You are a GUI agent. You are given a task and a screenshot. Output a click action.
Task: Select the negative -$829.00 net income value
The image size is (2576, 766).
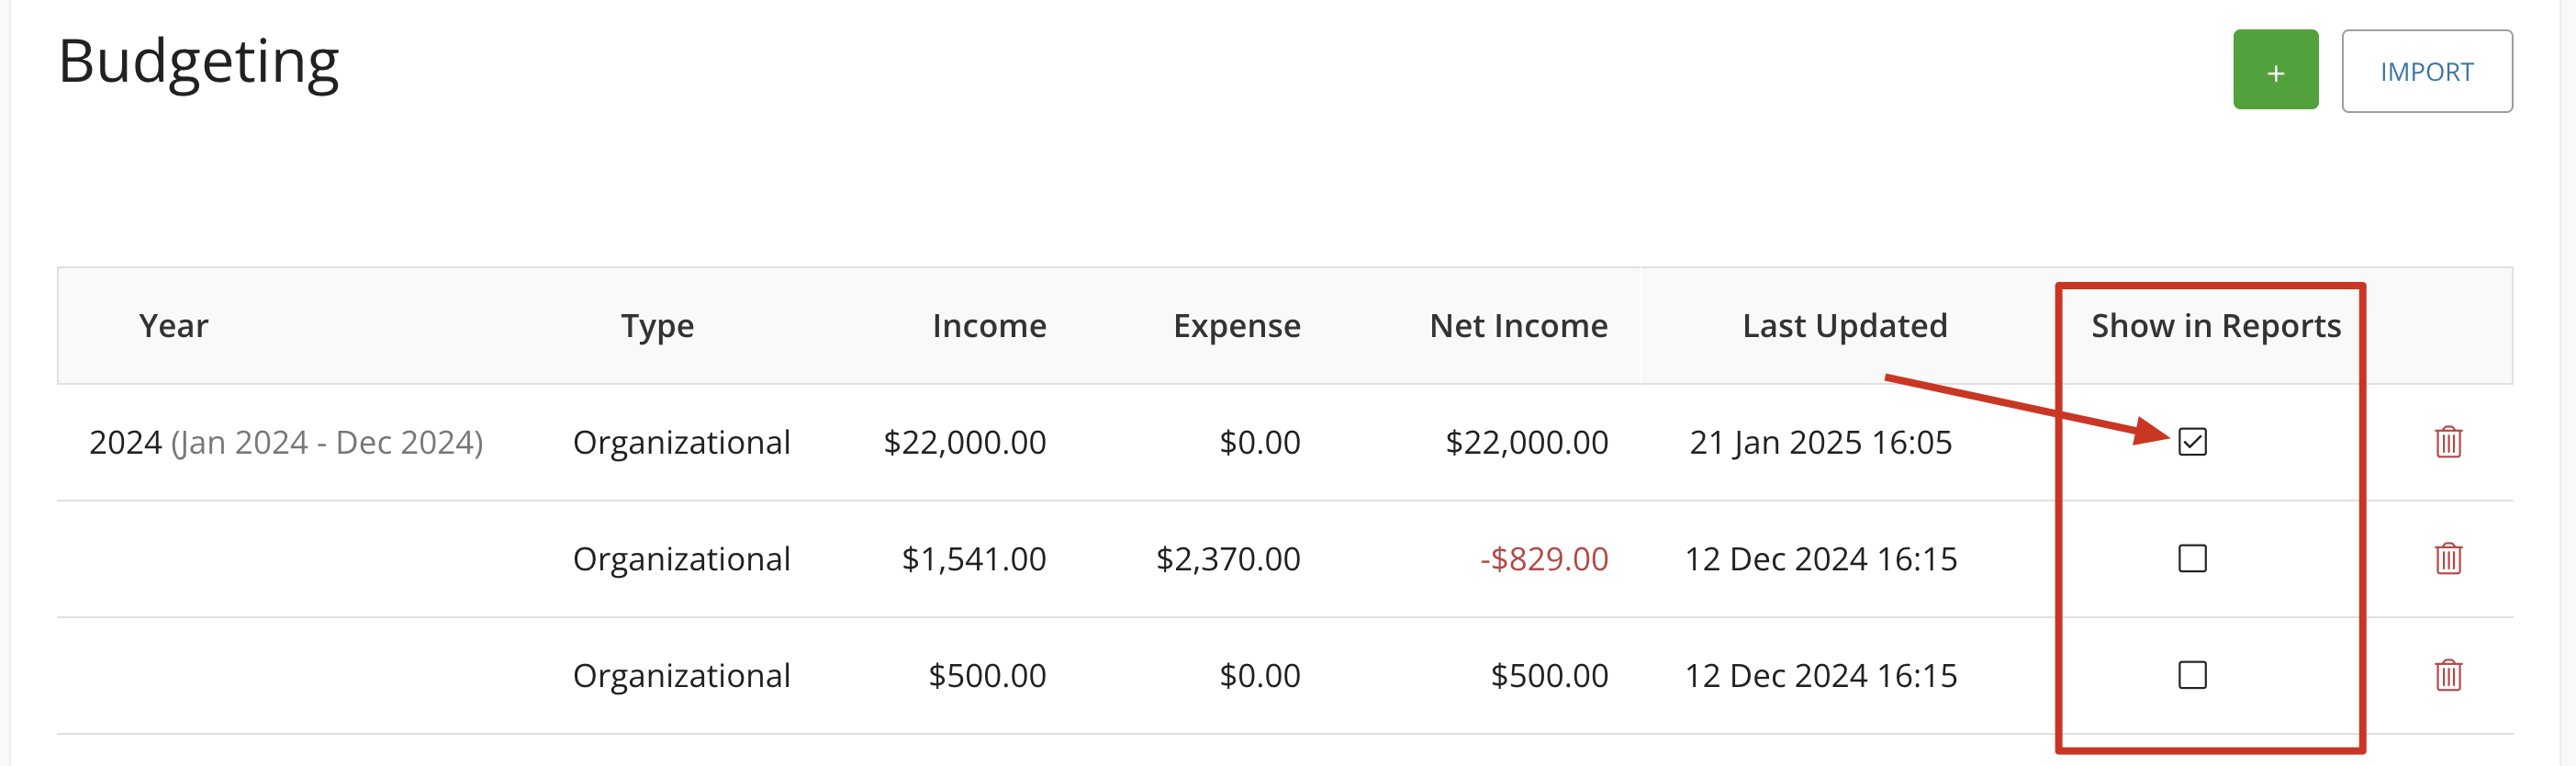[1544, 559]
